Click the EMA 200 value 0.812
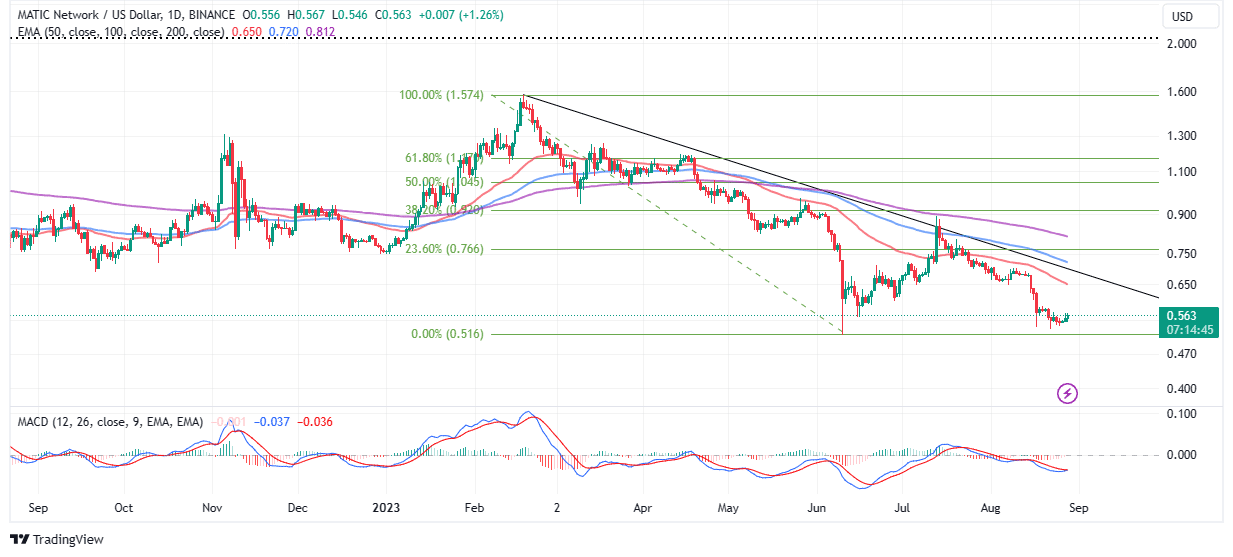Screen dimensions: 1233x557 pyautogui.click(x=321, y=32)
